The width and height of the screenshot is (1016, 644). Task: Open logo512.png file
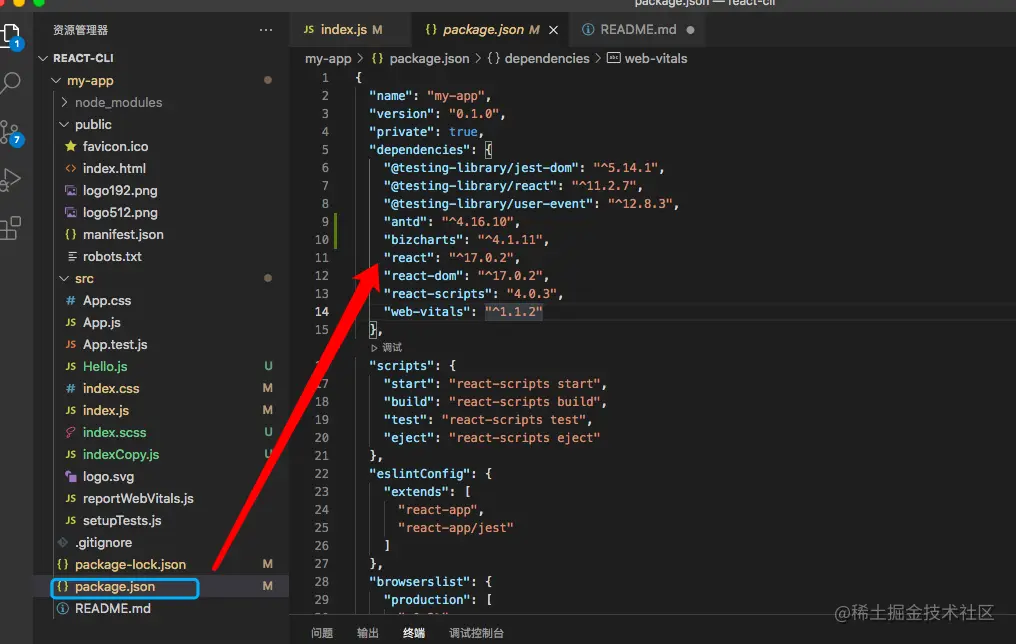click(x=120, y=213)
